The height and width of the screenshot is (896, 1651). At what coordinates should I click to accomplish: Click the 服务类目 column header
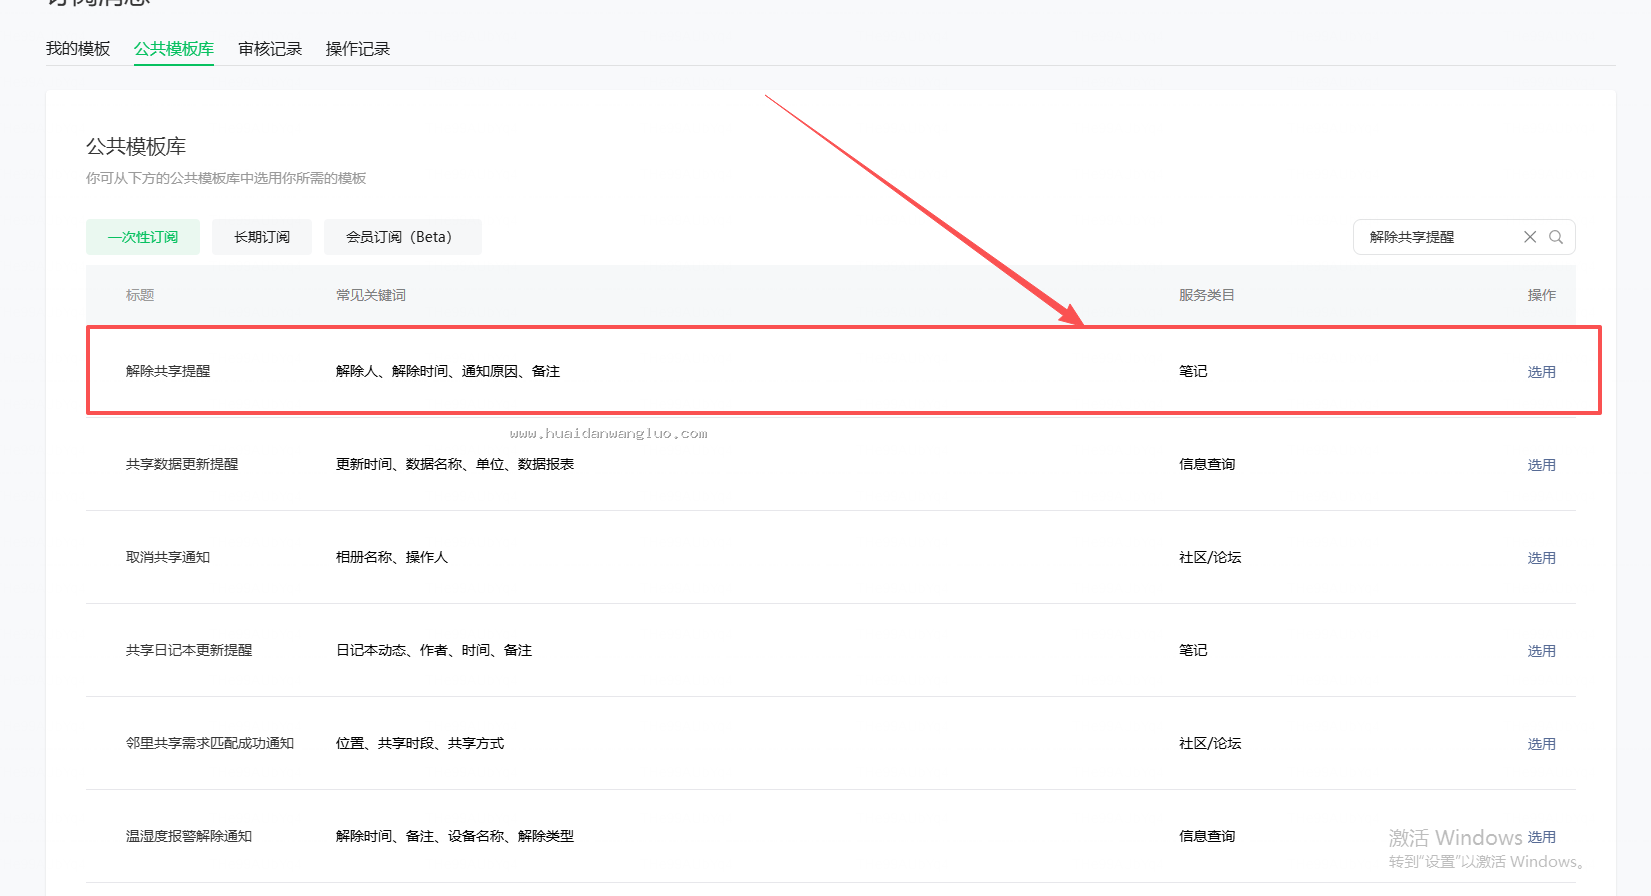click(x=1207, y=295)
